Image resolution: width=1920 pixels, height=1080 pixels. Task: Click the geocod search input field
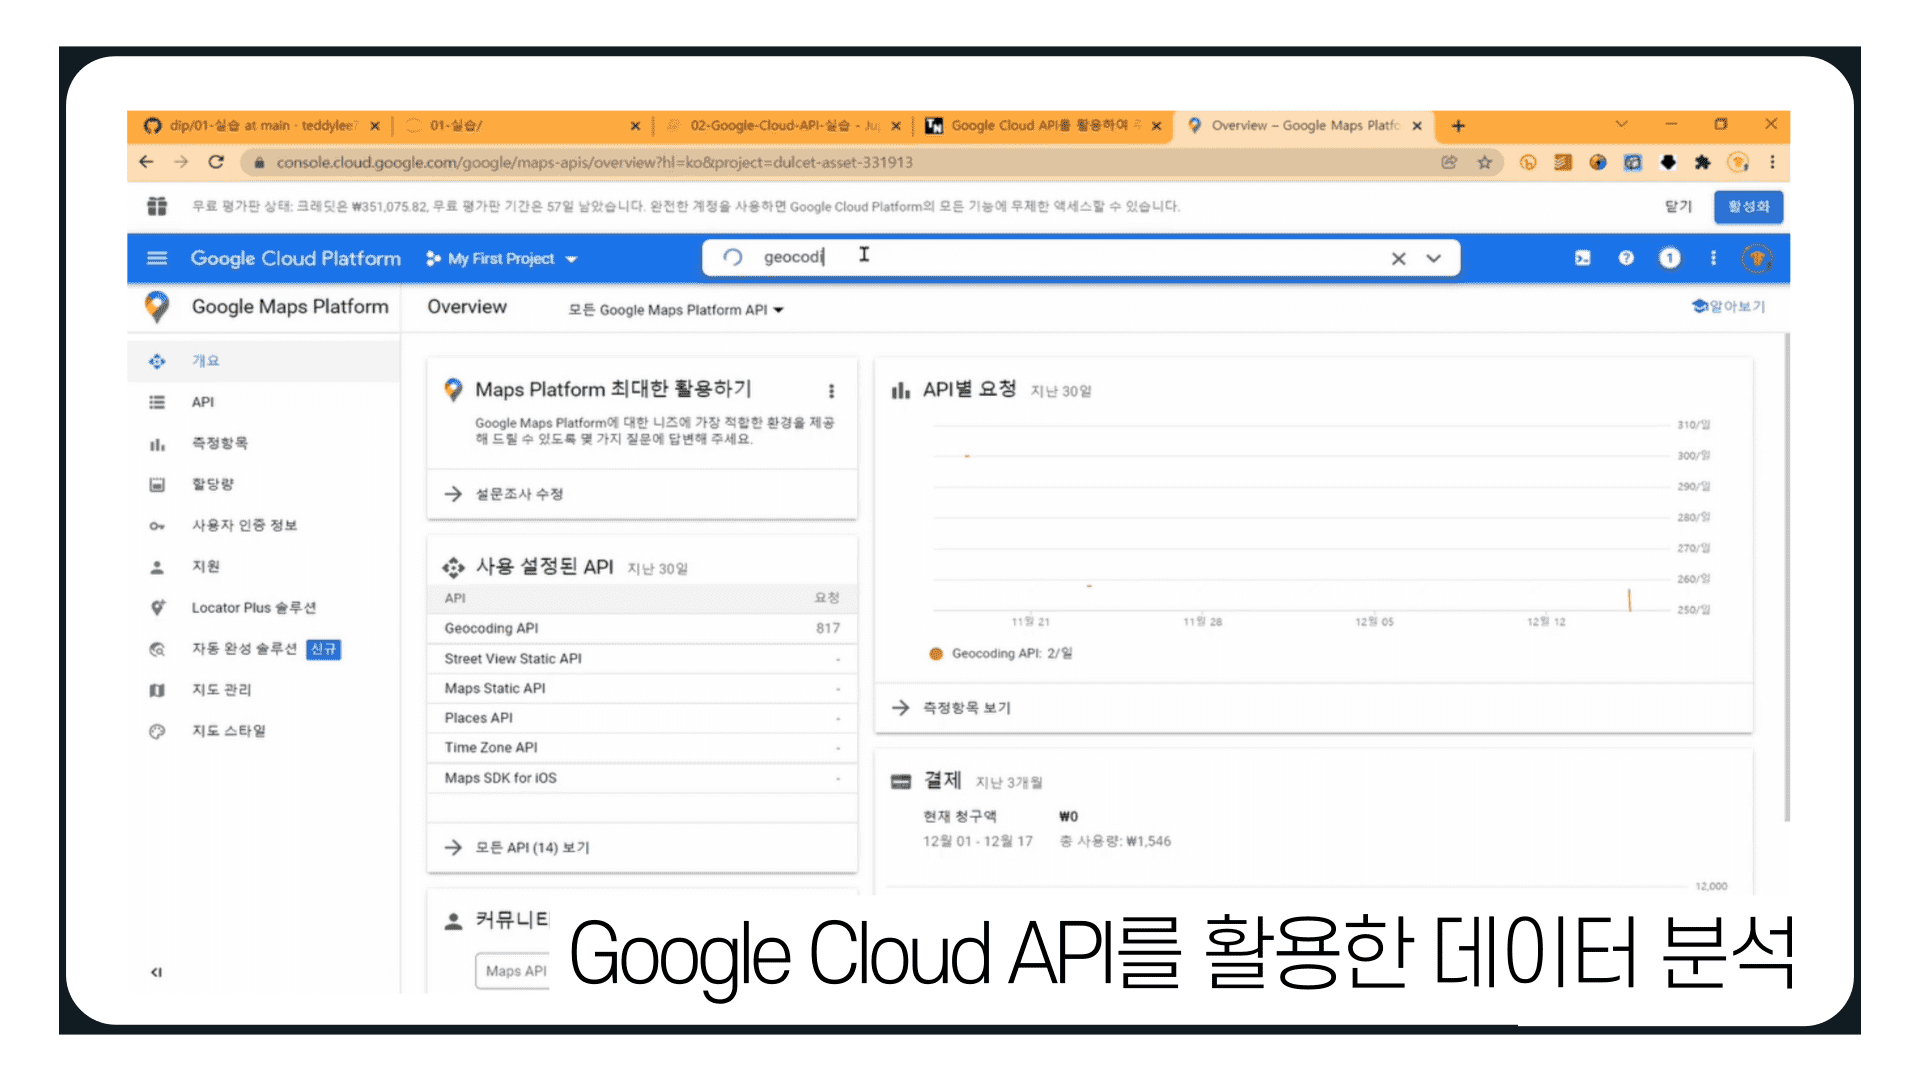pos(1070,257)
